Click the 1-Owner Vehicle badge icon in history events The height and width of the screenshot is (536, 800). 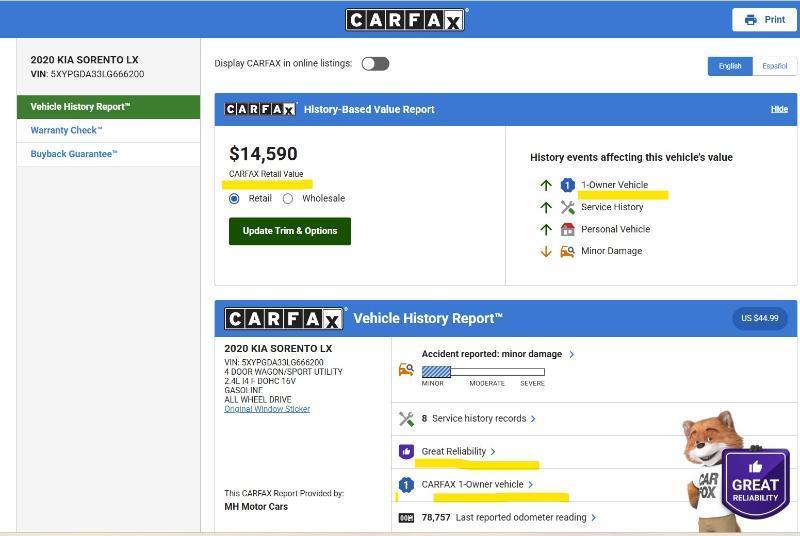point(567,185)
